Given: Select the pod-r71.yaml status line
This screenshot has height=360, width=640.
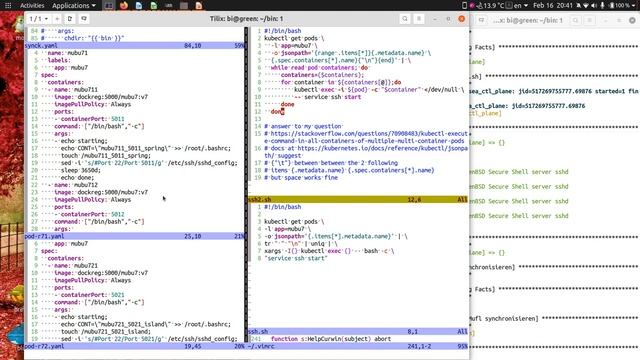Looking at the screenshot, I should pos(134,236).
